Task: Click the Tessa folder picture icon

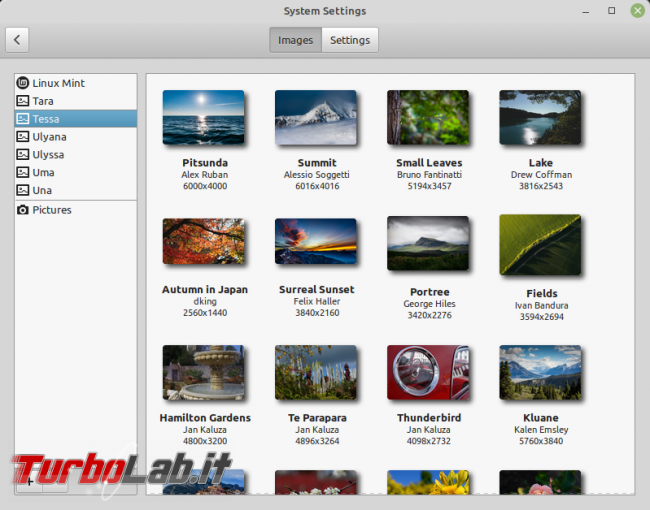Action: pyautogui.click(x=22, y=119)
